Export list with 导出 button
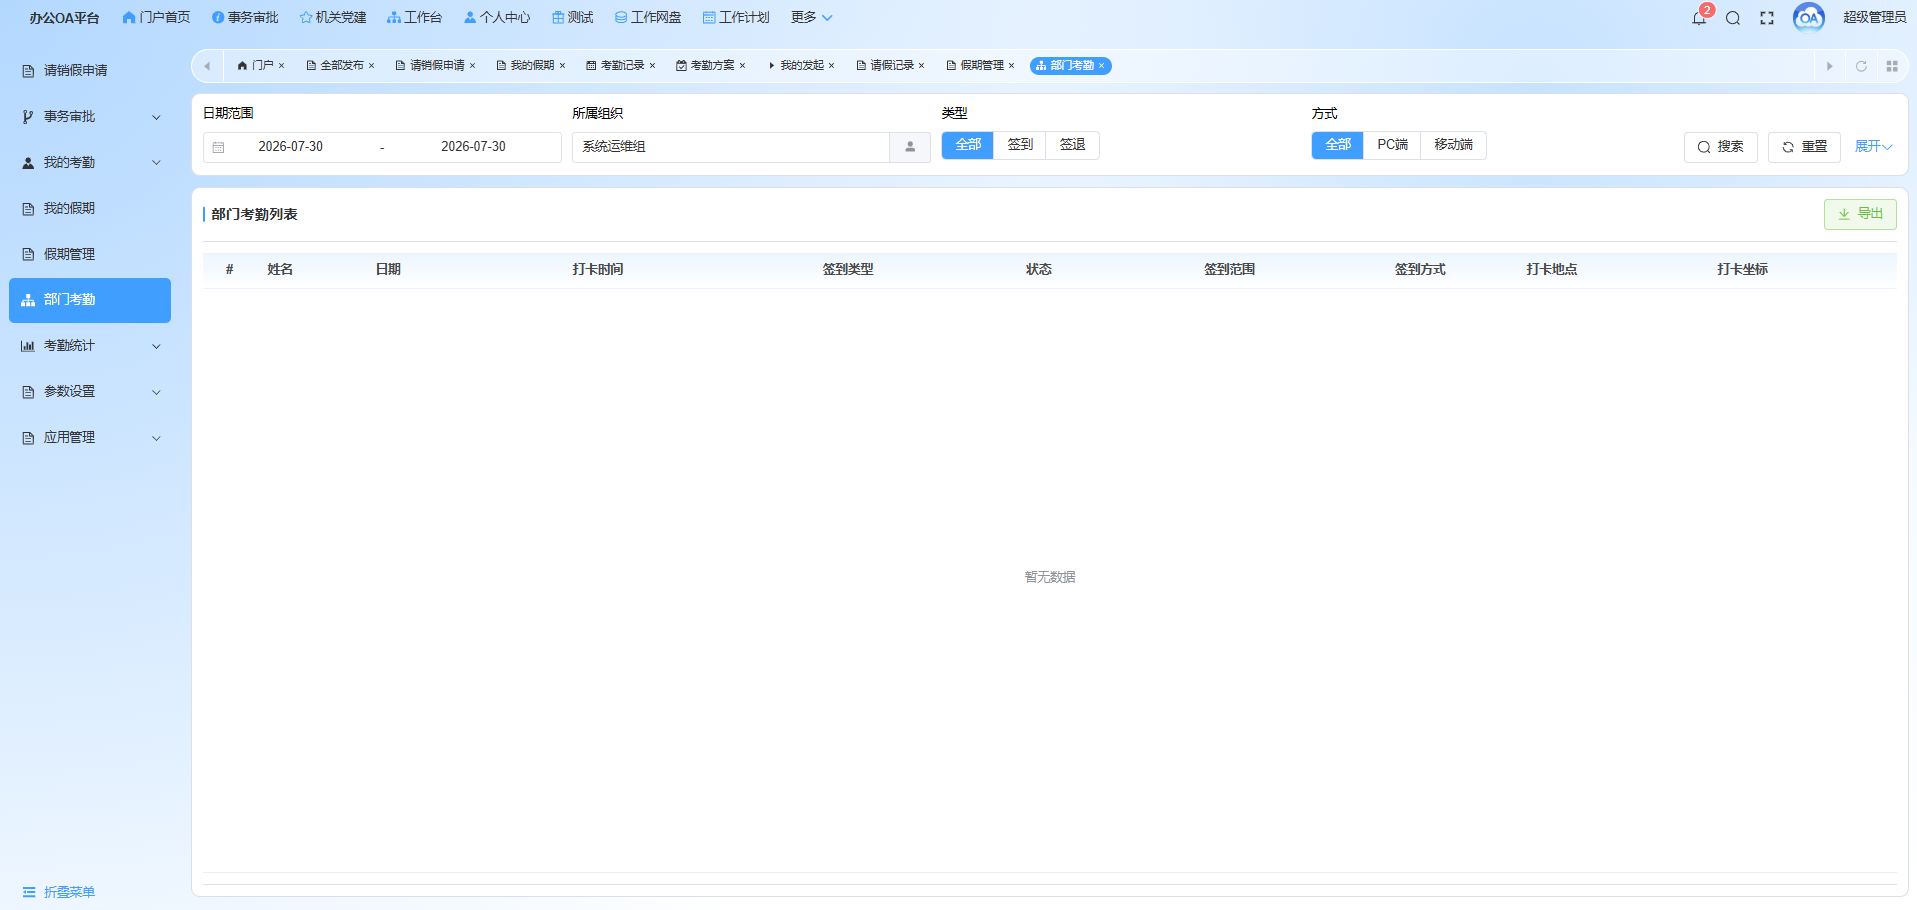Screen dimensions: 1917x910 (x=1860, y=214)
